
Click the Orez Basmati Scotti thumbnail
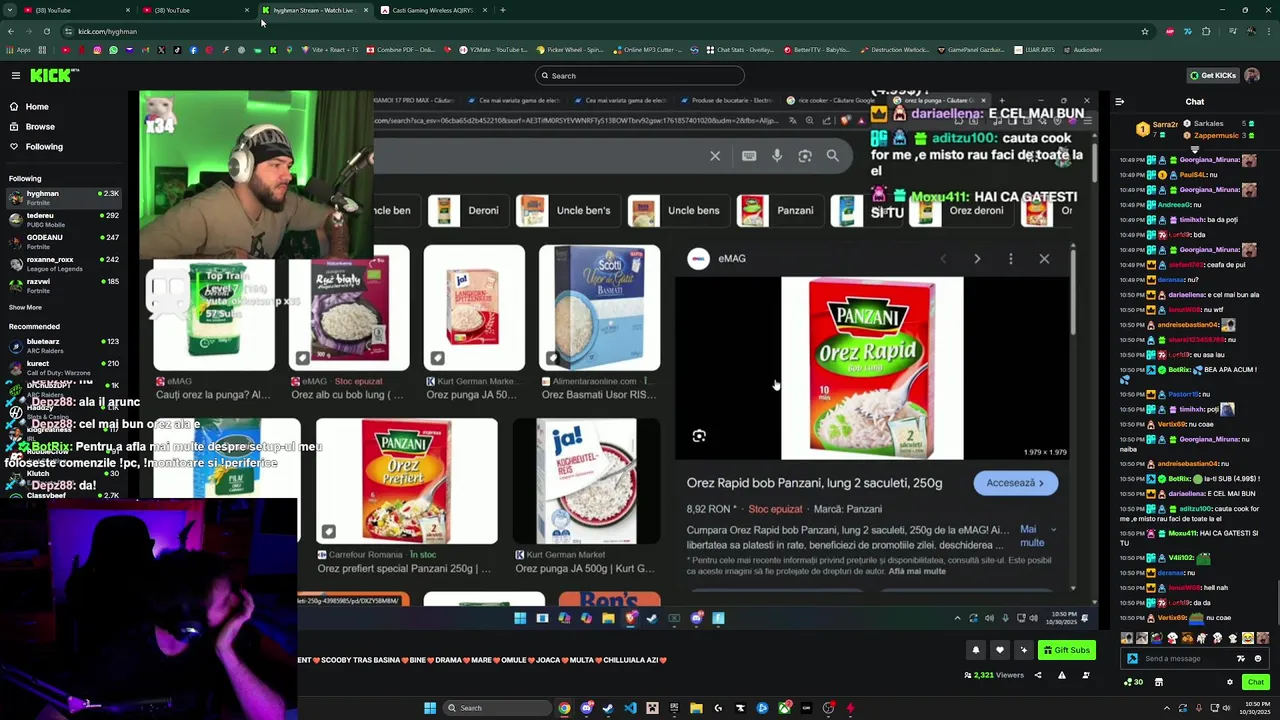pyautogui.click(x=599, y=308)
